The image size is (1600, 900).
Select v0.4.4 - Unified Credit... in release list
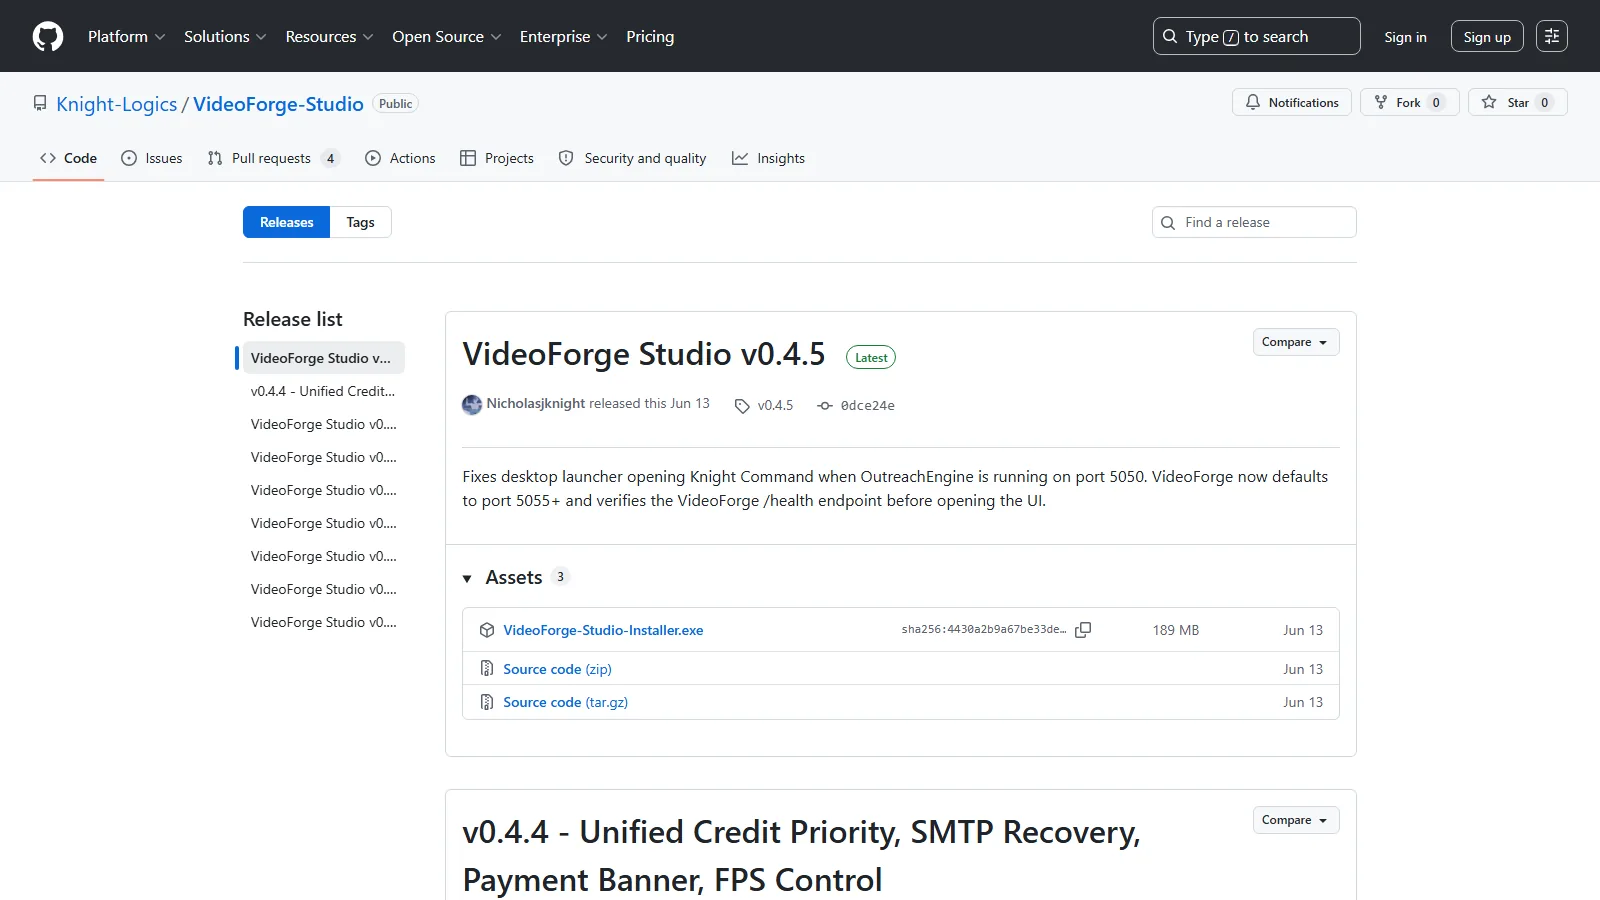(323, 391)
